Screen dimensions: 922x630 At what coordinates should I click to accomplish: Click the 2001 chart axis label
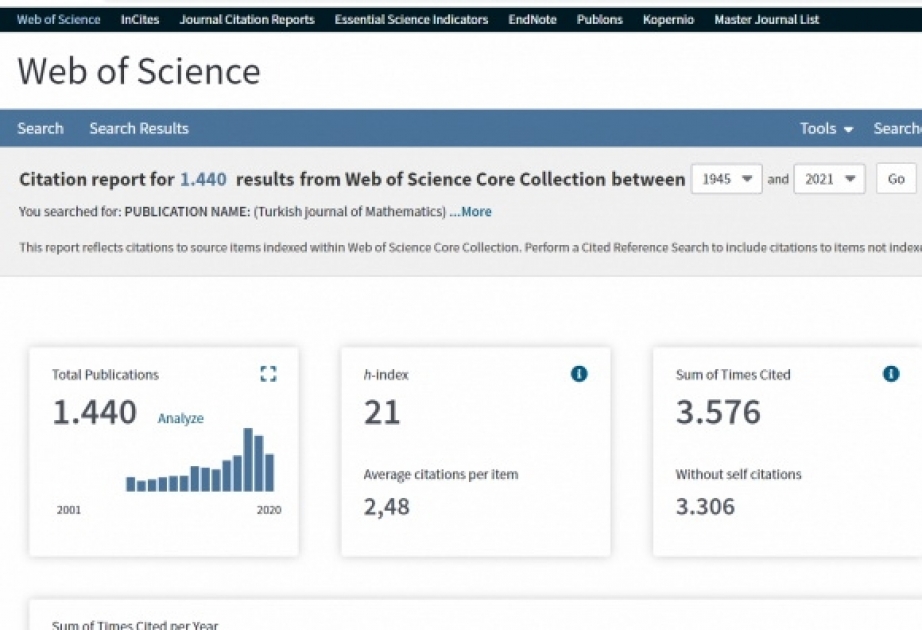pyautogui.click(x=69, y=510)
